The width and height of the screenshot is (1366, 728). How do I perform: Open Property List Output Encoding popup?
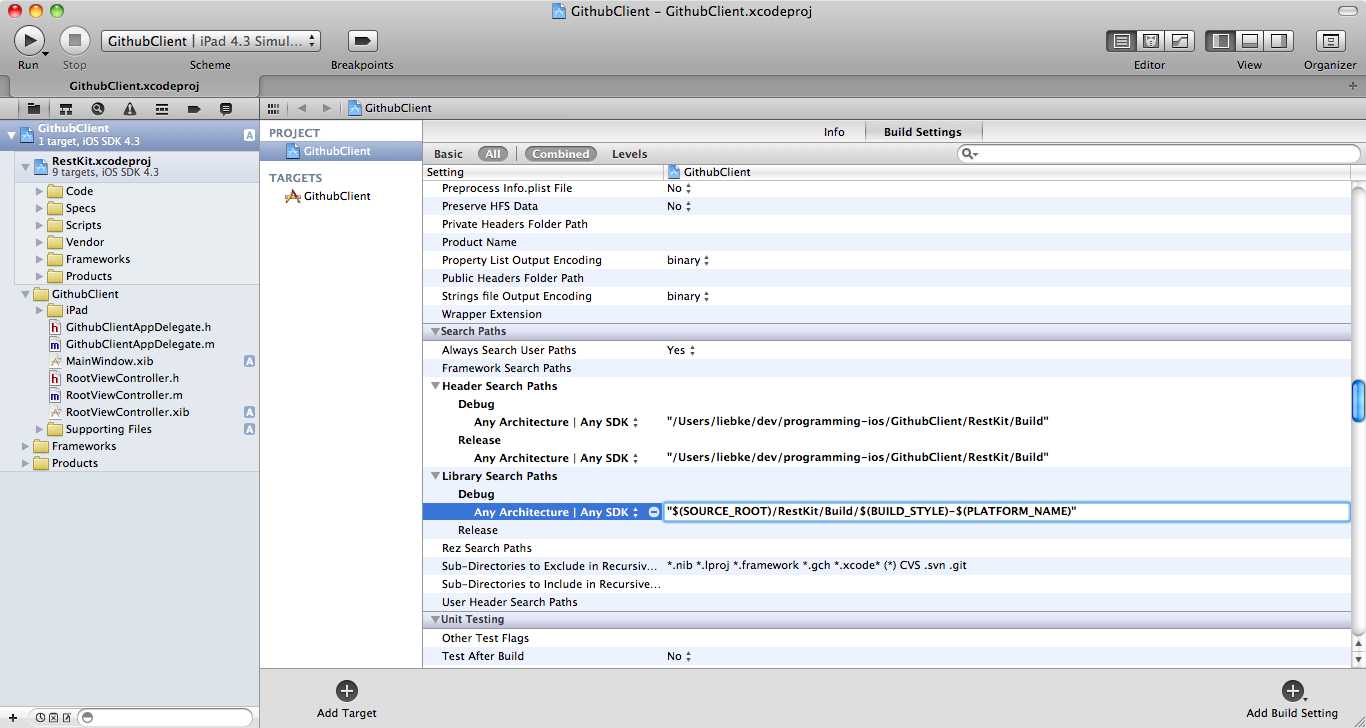point(688,260)
